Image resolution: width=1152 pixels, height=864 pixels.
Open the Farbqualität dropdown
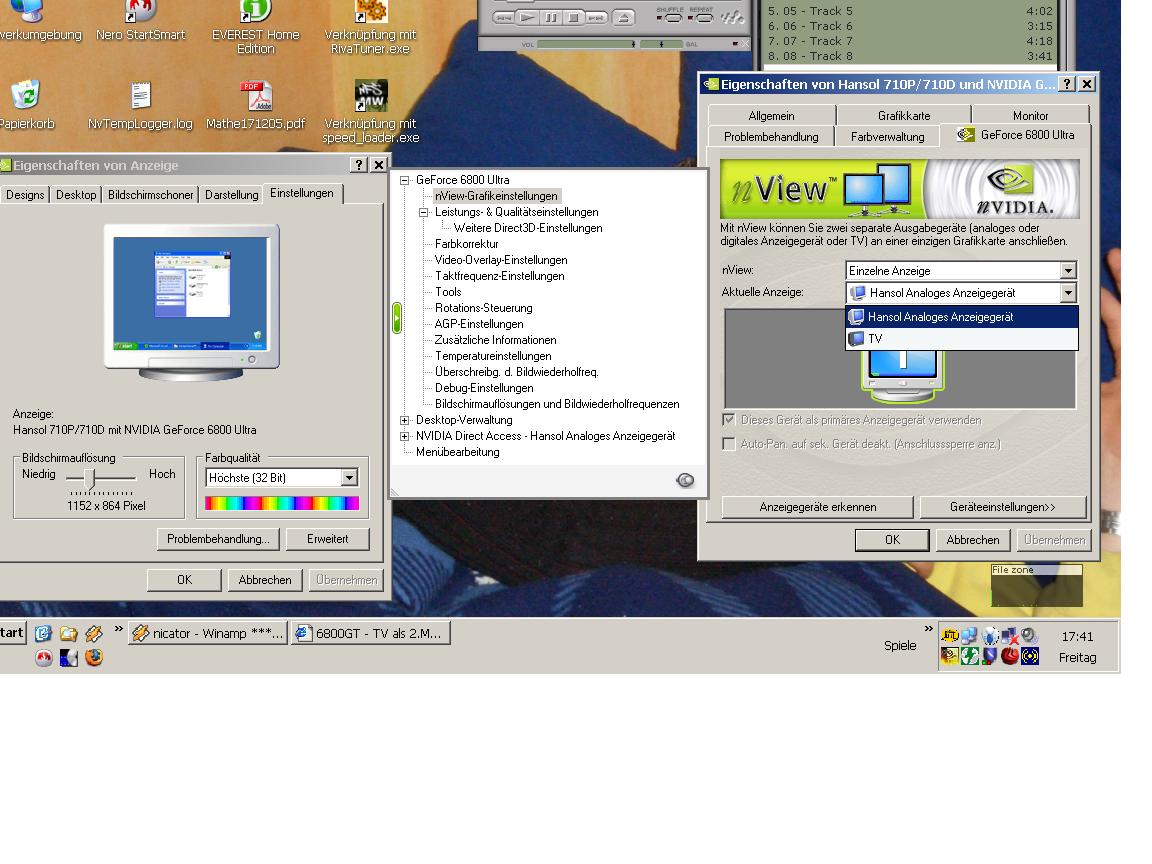[281, 478]
